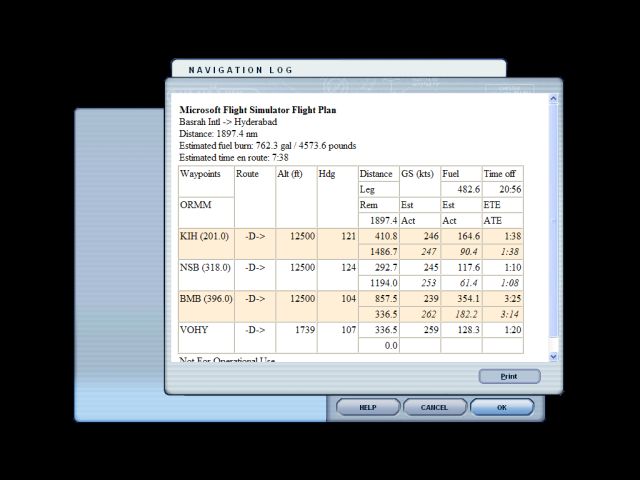Select the KIH (201.0) waypoint cell

205,236
